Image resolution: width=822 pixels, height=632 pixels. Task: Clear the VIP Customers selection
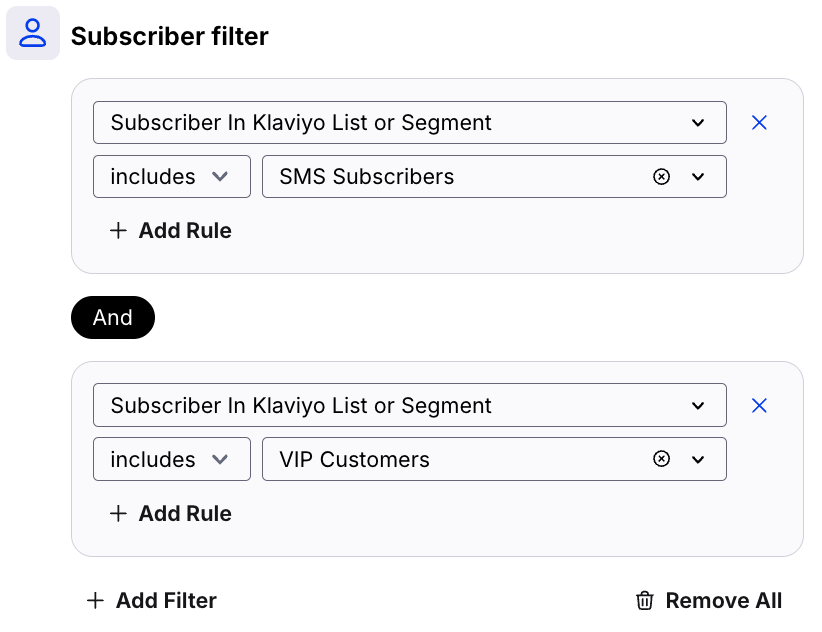(660, 460)
